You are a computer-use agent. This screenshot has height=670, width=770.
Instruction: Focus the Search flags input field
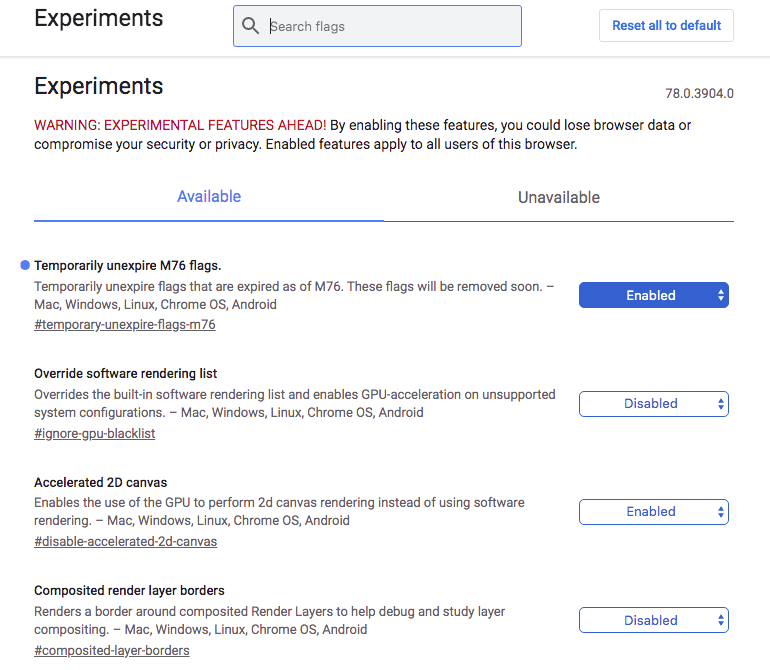click(x=377, y=26)
